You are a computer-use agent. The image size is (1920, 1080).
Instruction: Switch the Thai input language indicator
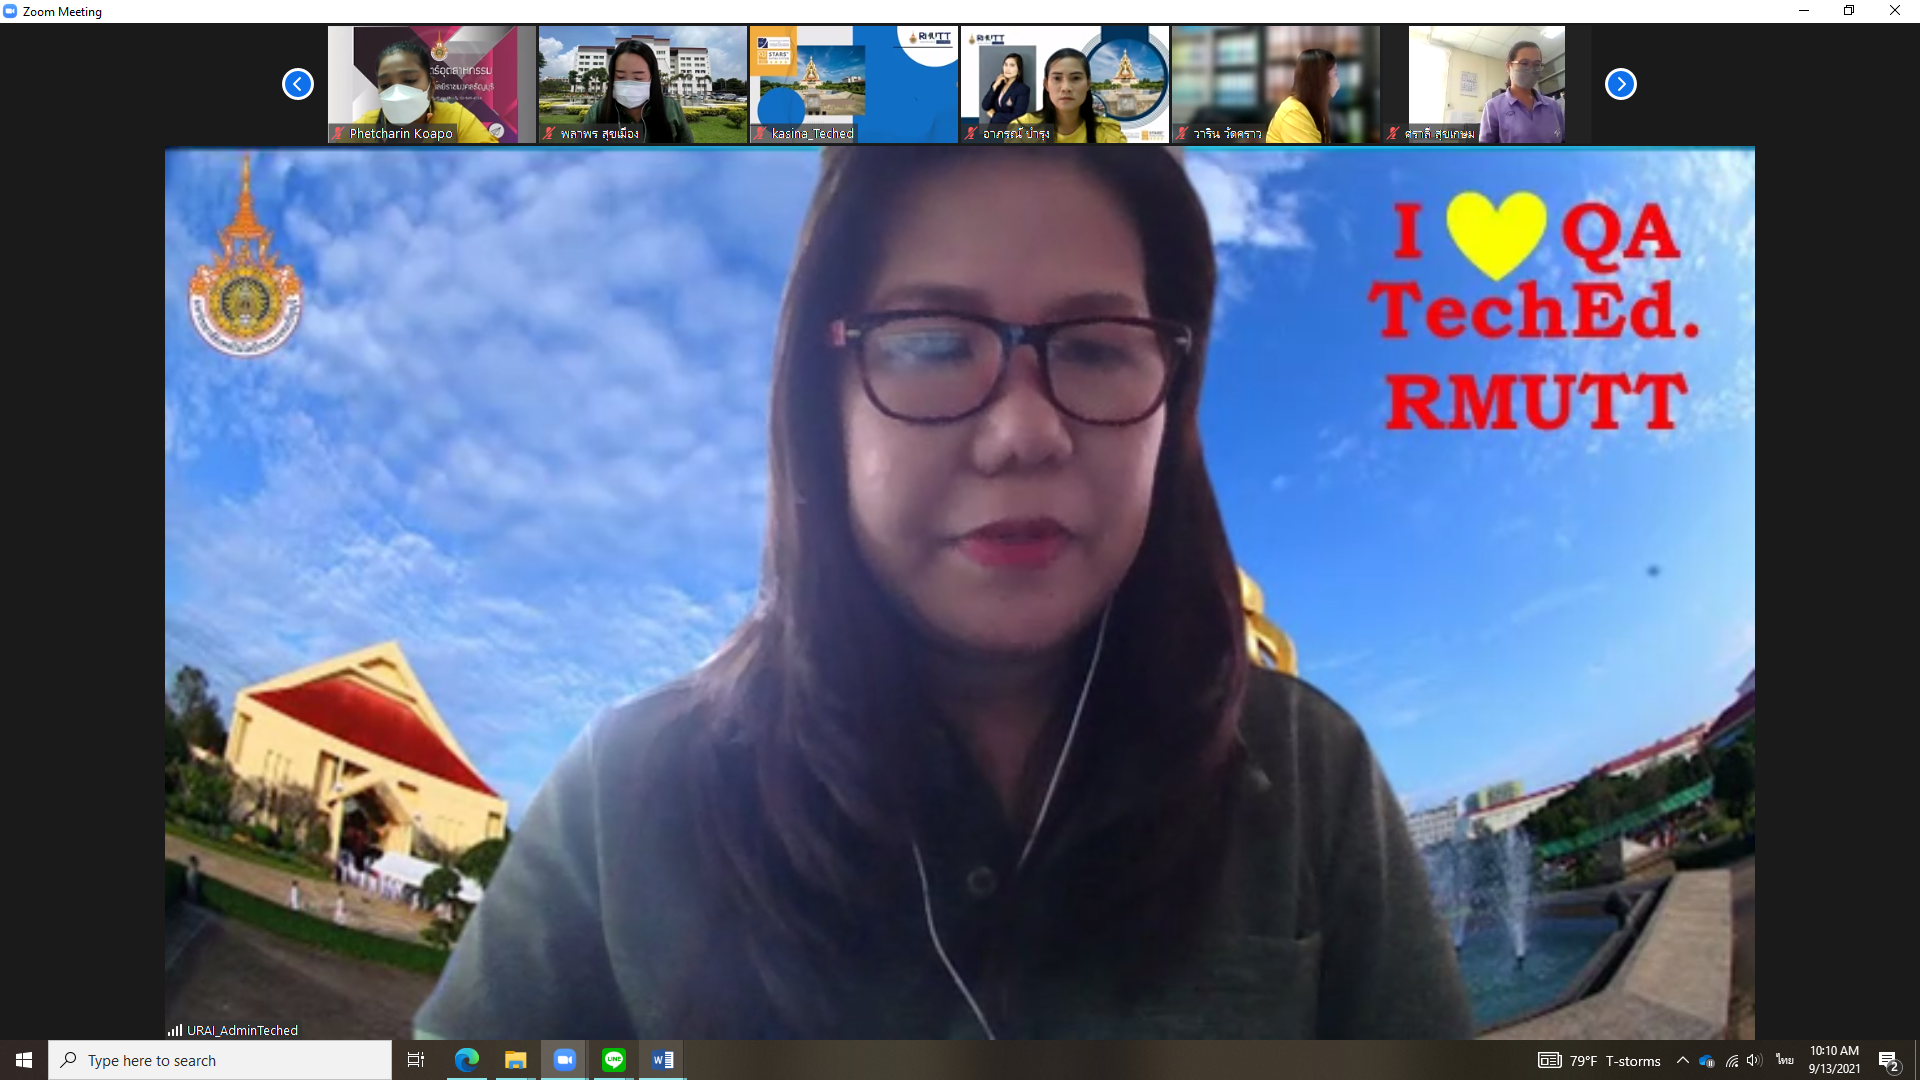1785,1060
